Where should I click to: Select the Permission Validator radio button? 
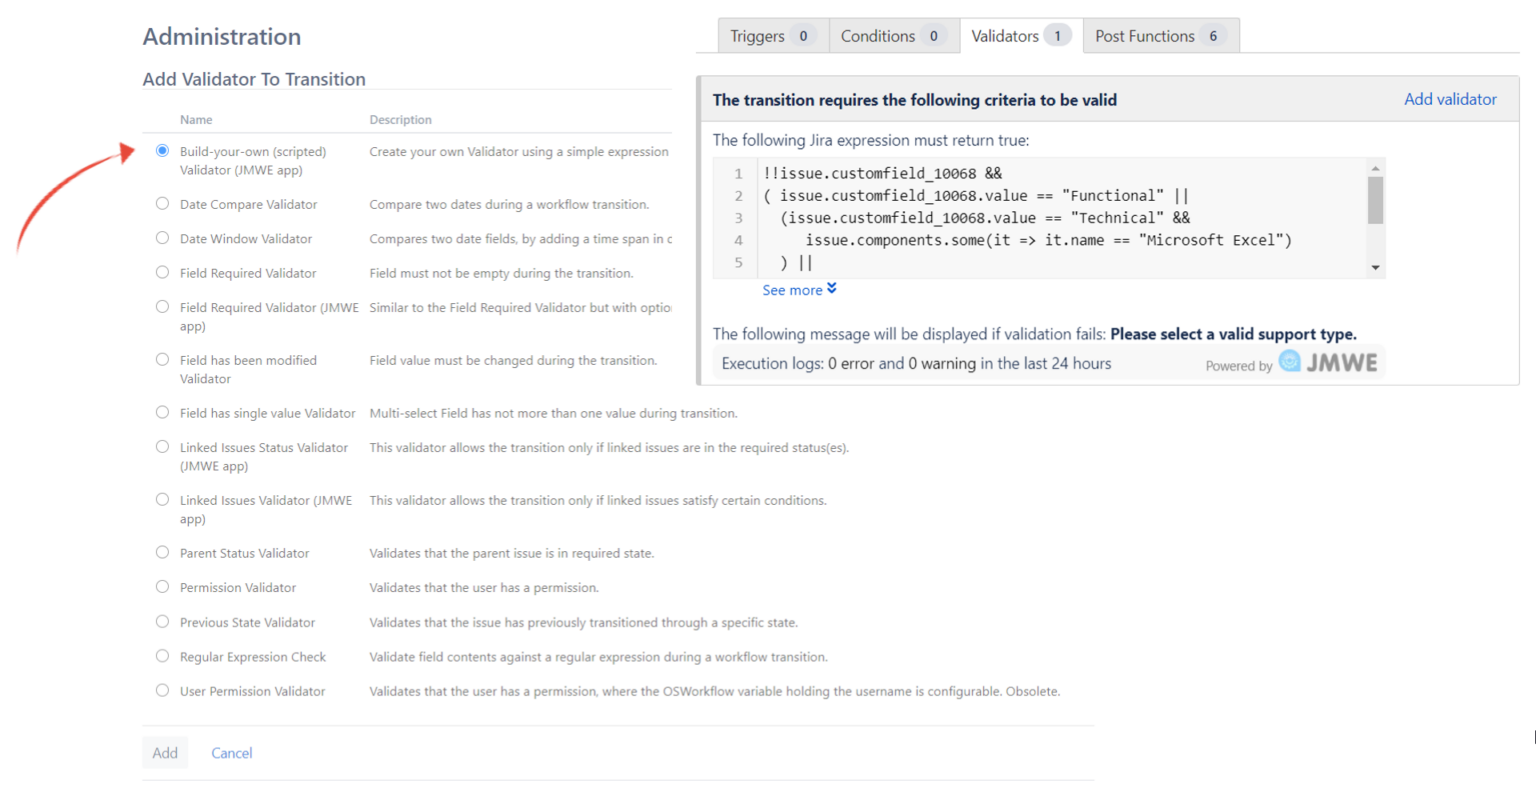click(x=162, y=587)
